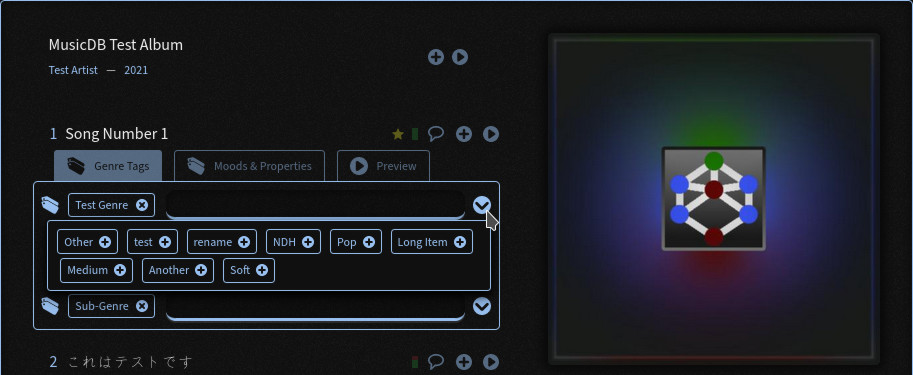Play song 2
913x375 pixels.
[491, 362]
